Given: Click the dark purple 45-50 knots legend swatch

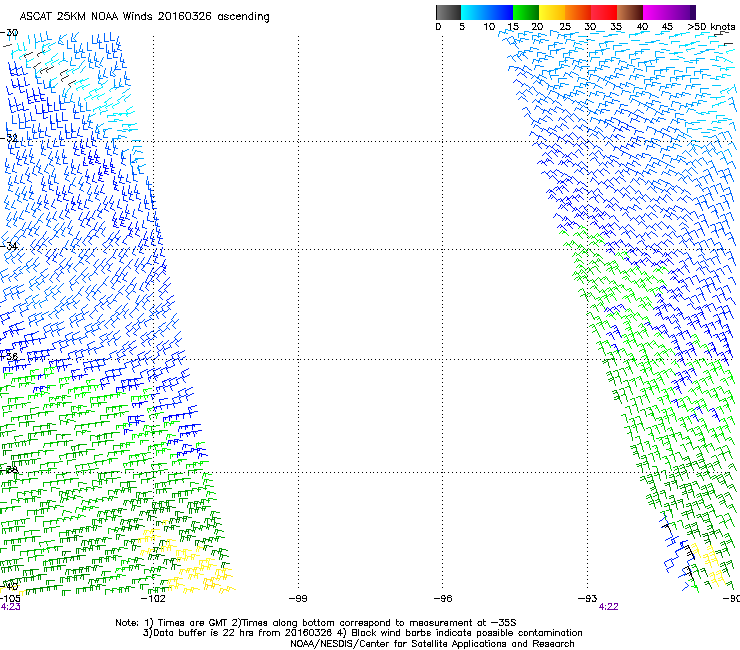Looking at the screenshot, I should point(682,12).
